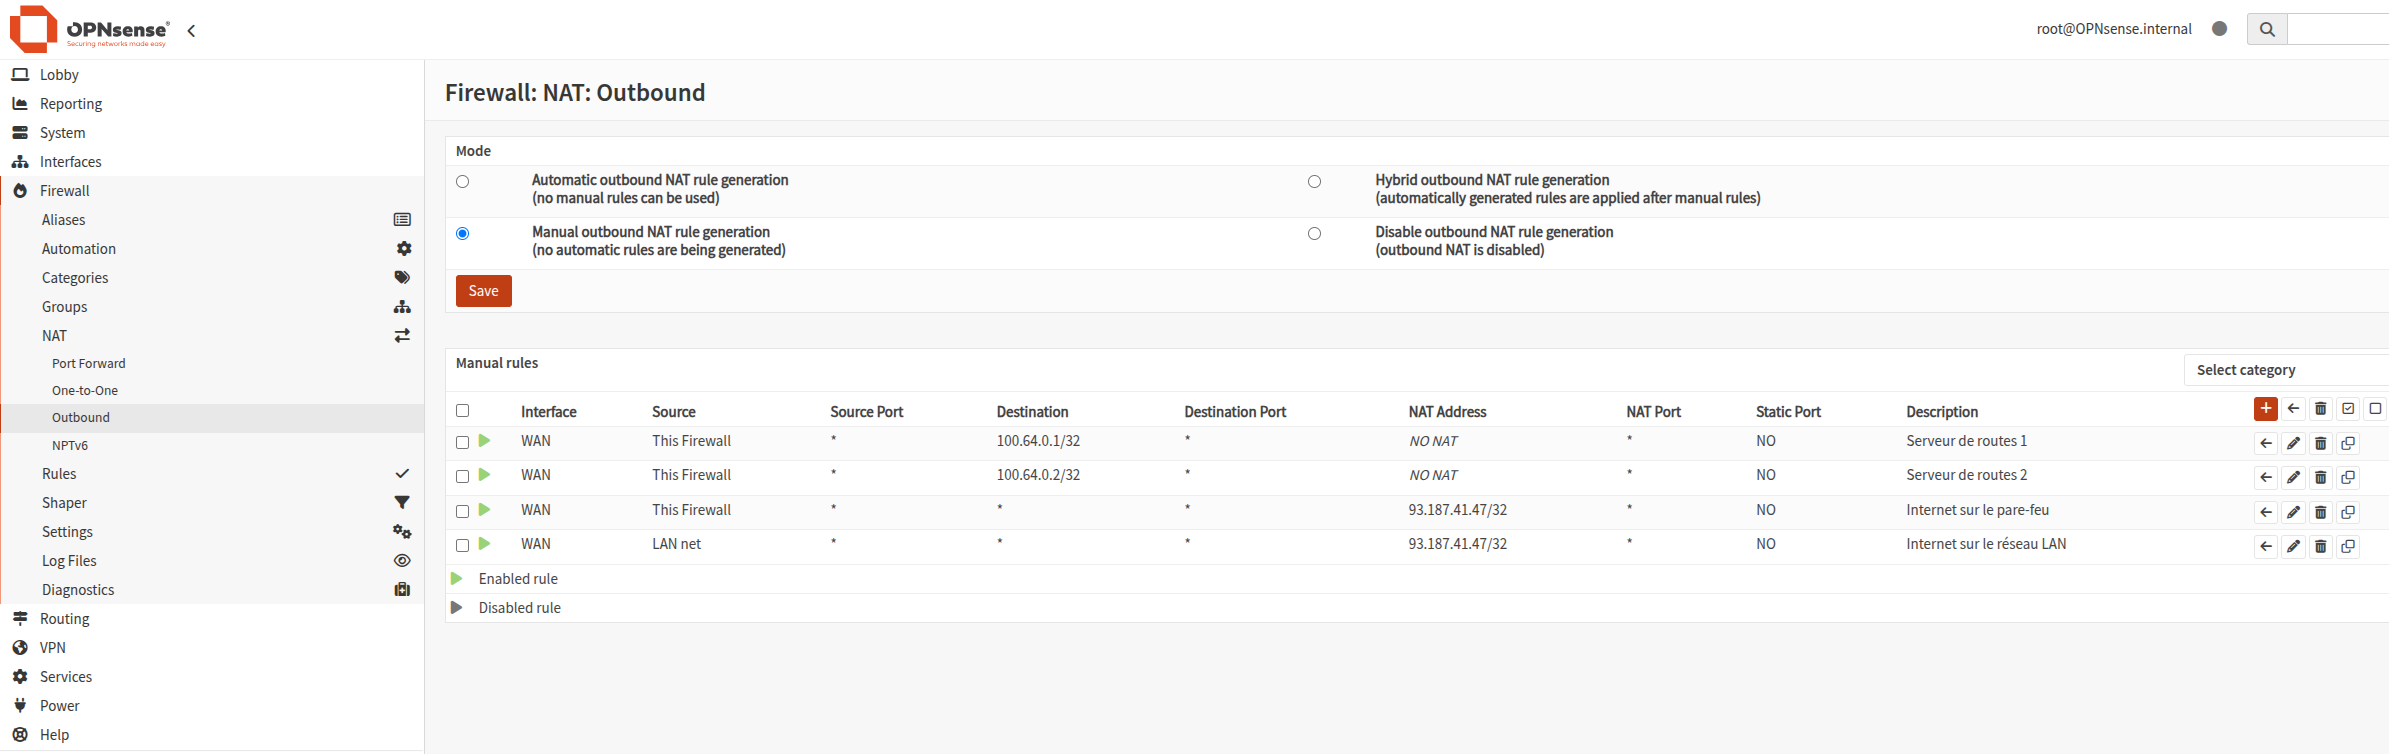Click the Save button under Mode
Screen dimensions: 2389x754
tap(484, 291)
